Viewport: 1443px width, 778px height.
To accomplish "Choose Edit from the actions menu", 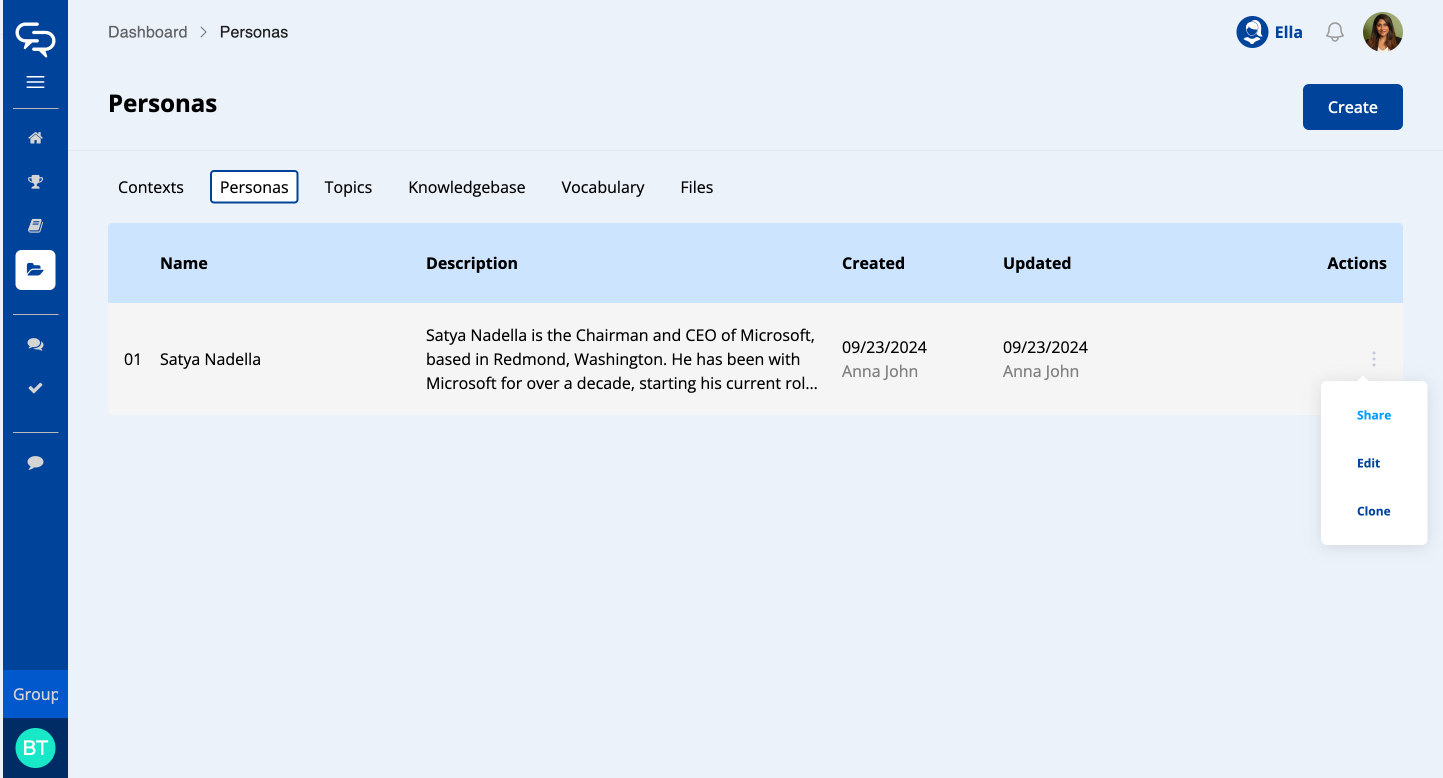I will [1368, 463].
